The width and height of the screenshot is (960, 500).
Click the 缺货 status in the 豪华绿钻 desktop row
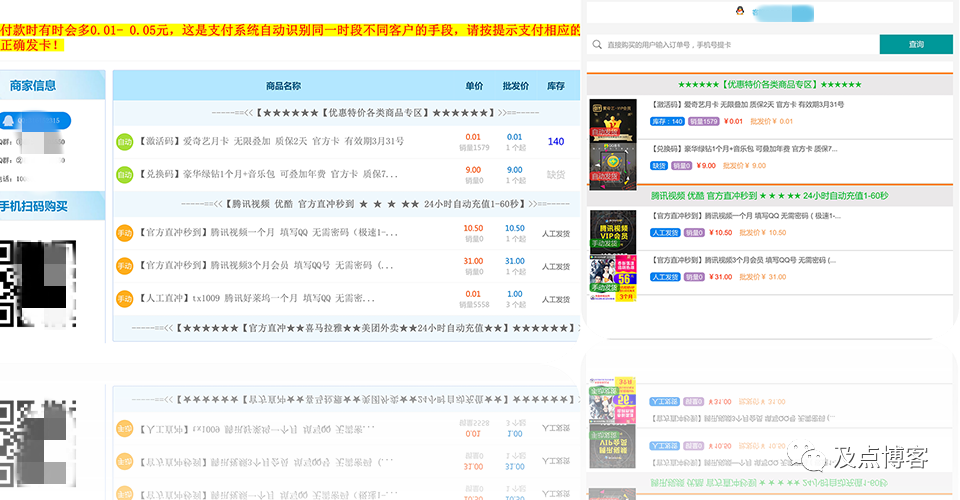[556, 175]
